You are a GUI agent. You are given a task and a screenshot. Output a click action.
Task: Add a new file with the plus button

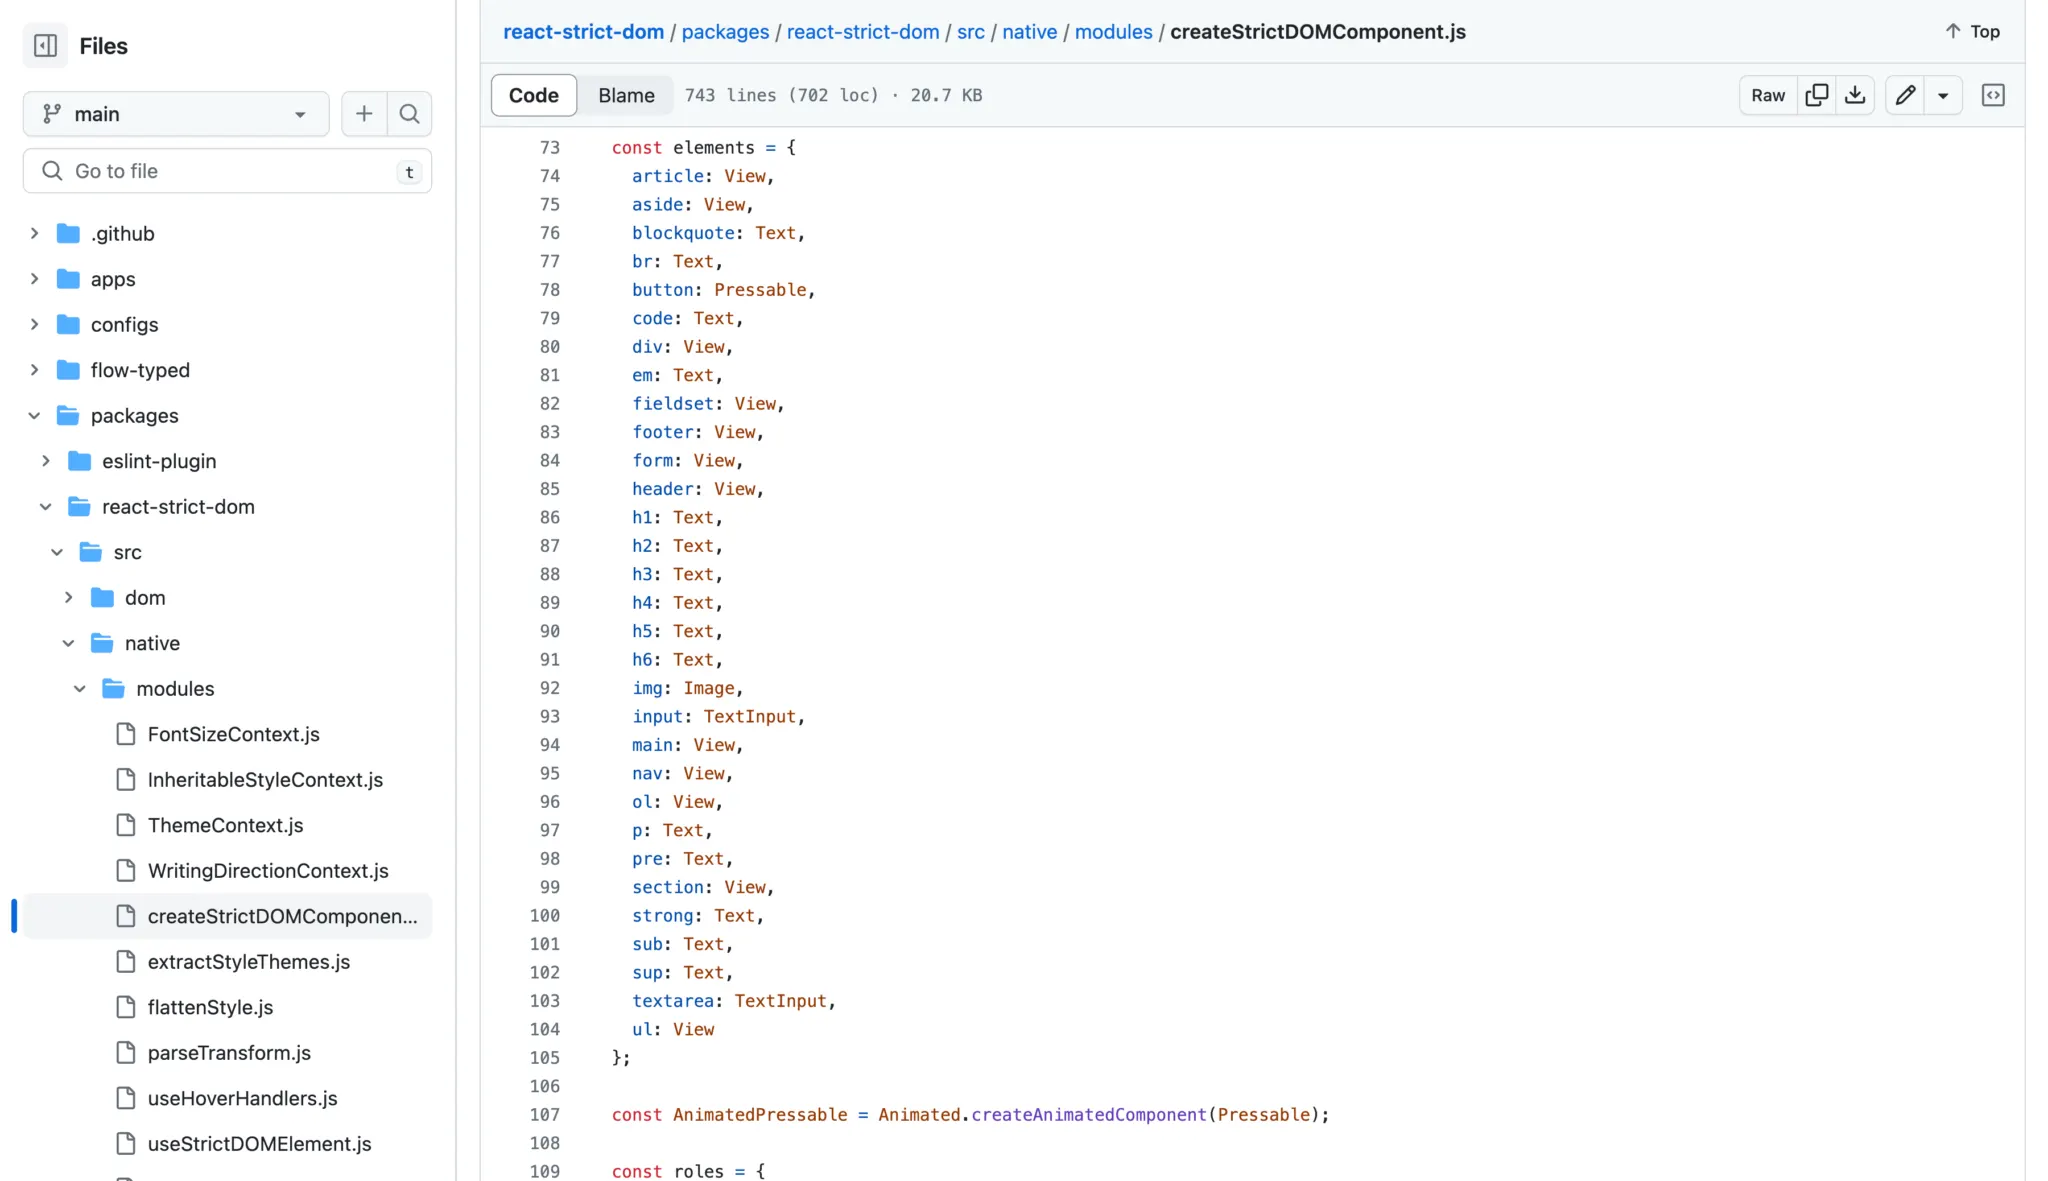(364, 114)
